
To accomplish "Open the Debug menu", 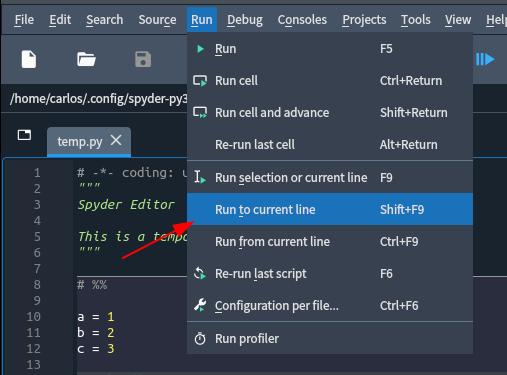I will (245, 20).
